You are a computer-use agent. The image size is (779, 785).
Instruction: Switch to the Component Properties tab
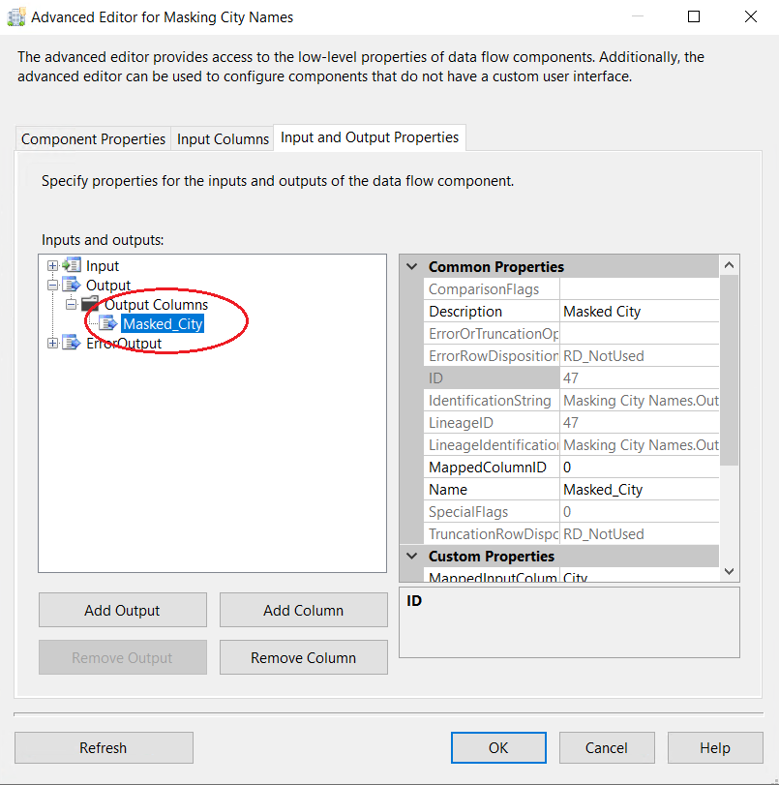[x=93, y=139]
